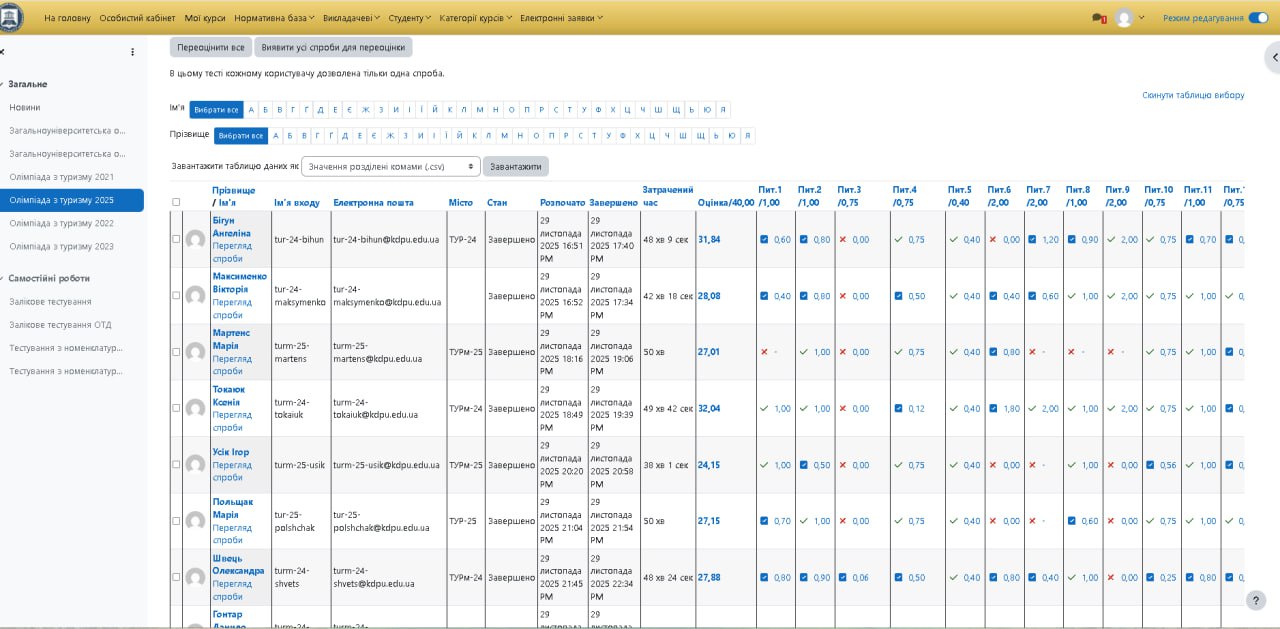The height and width of the screenshot is (629, 1280).
Task: Click the Скинути таблицю вибору link
Action: pyautogui.click(x=1193, y=96)
